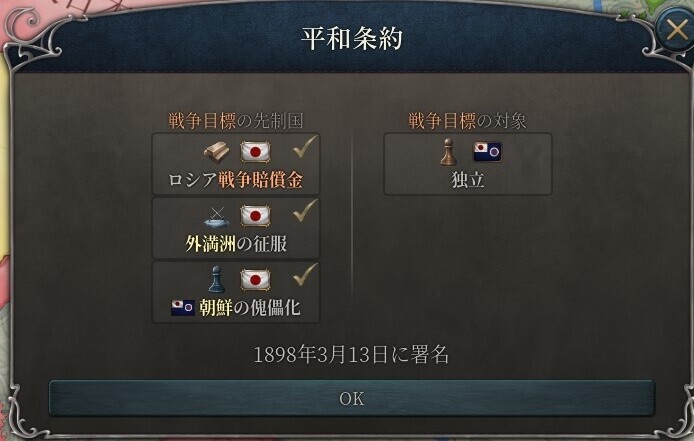Click the gold bars war reparations icon
This screenshot has height=441, width=694.
coord(217,152)
